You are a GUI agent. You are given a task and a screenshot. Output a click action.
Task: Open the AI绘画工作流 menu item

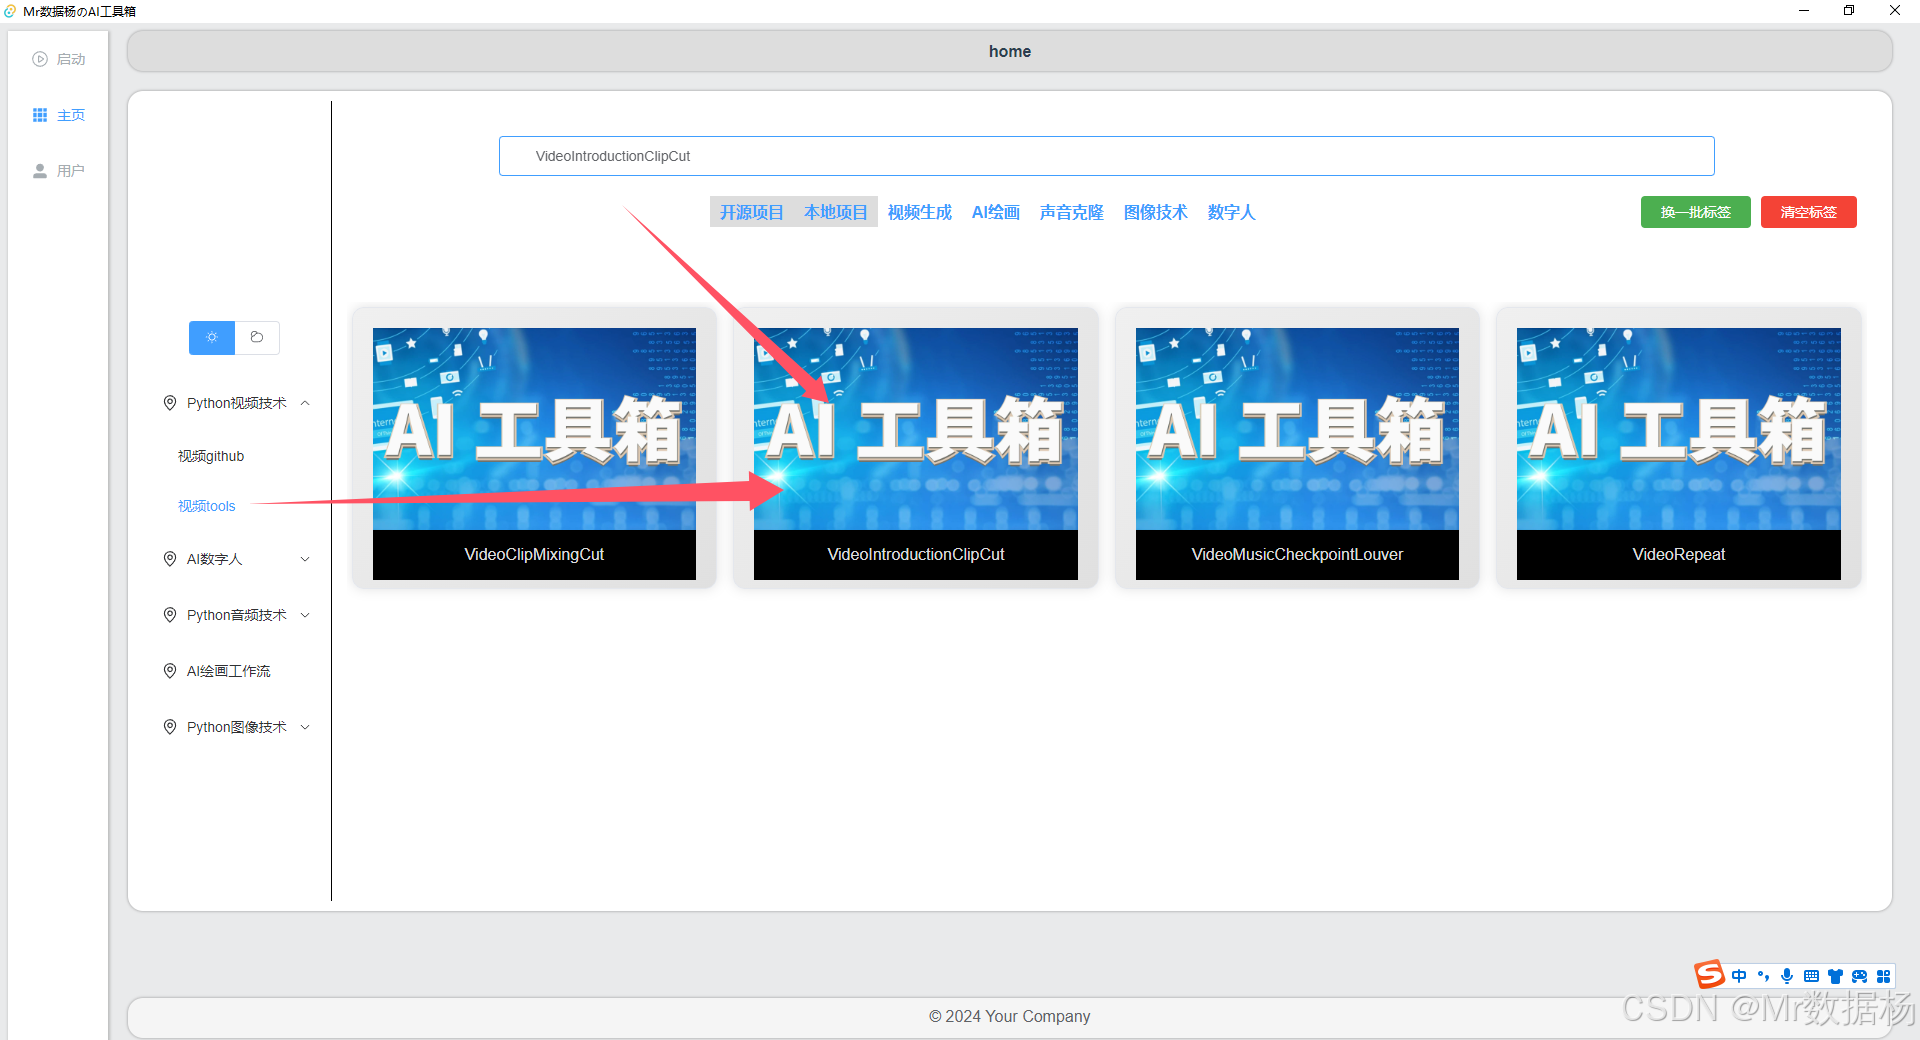pyautogui.click(x=229, y=671)
